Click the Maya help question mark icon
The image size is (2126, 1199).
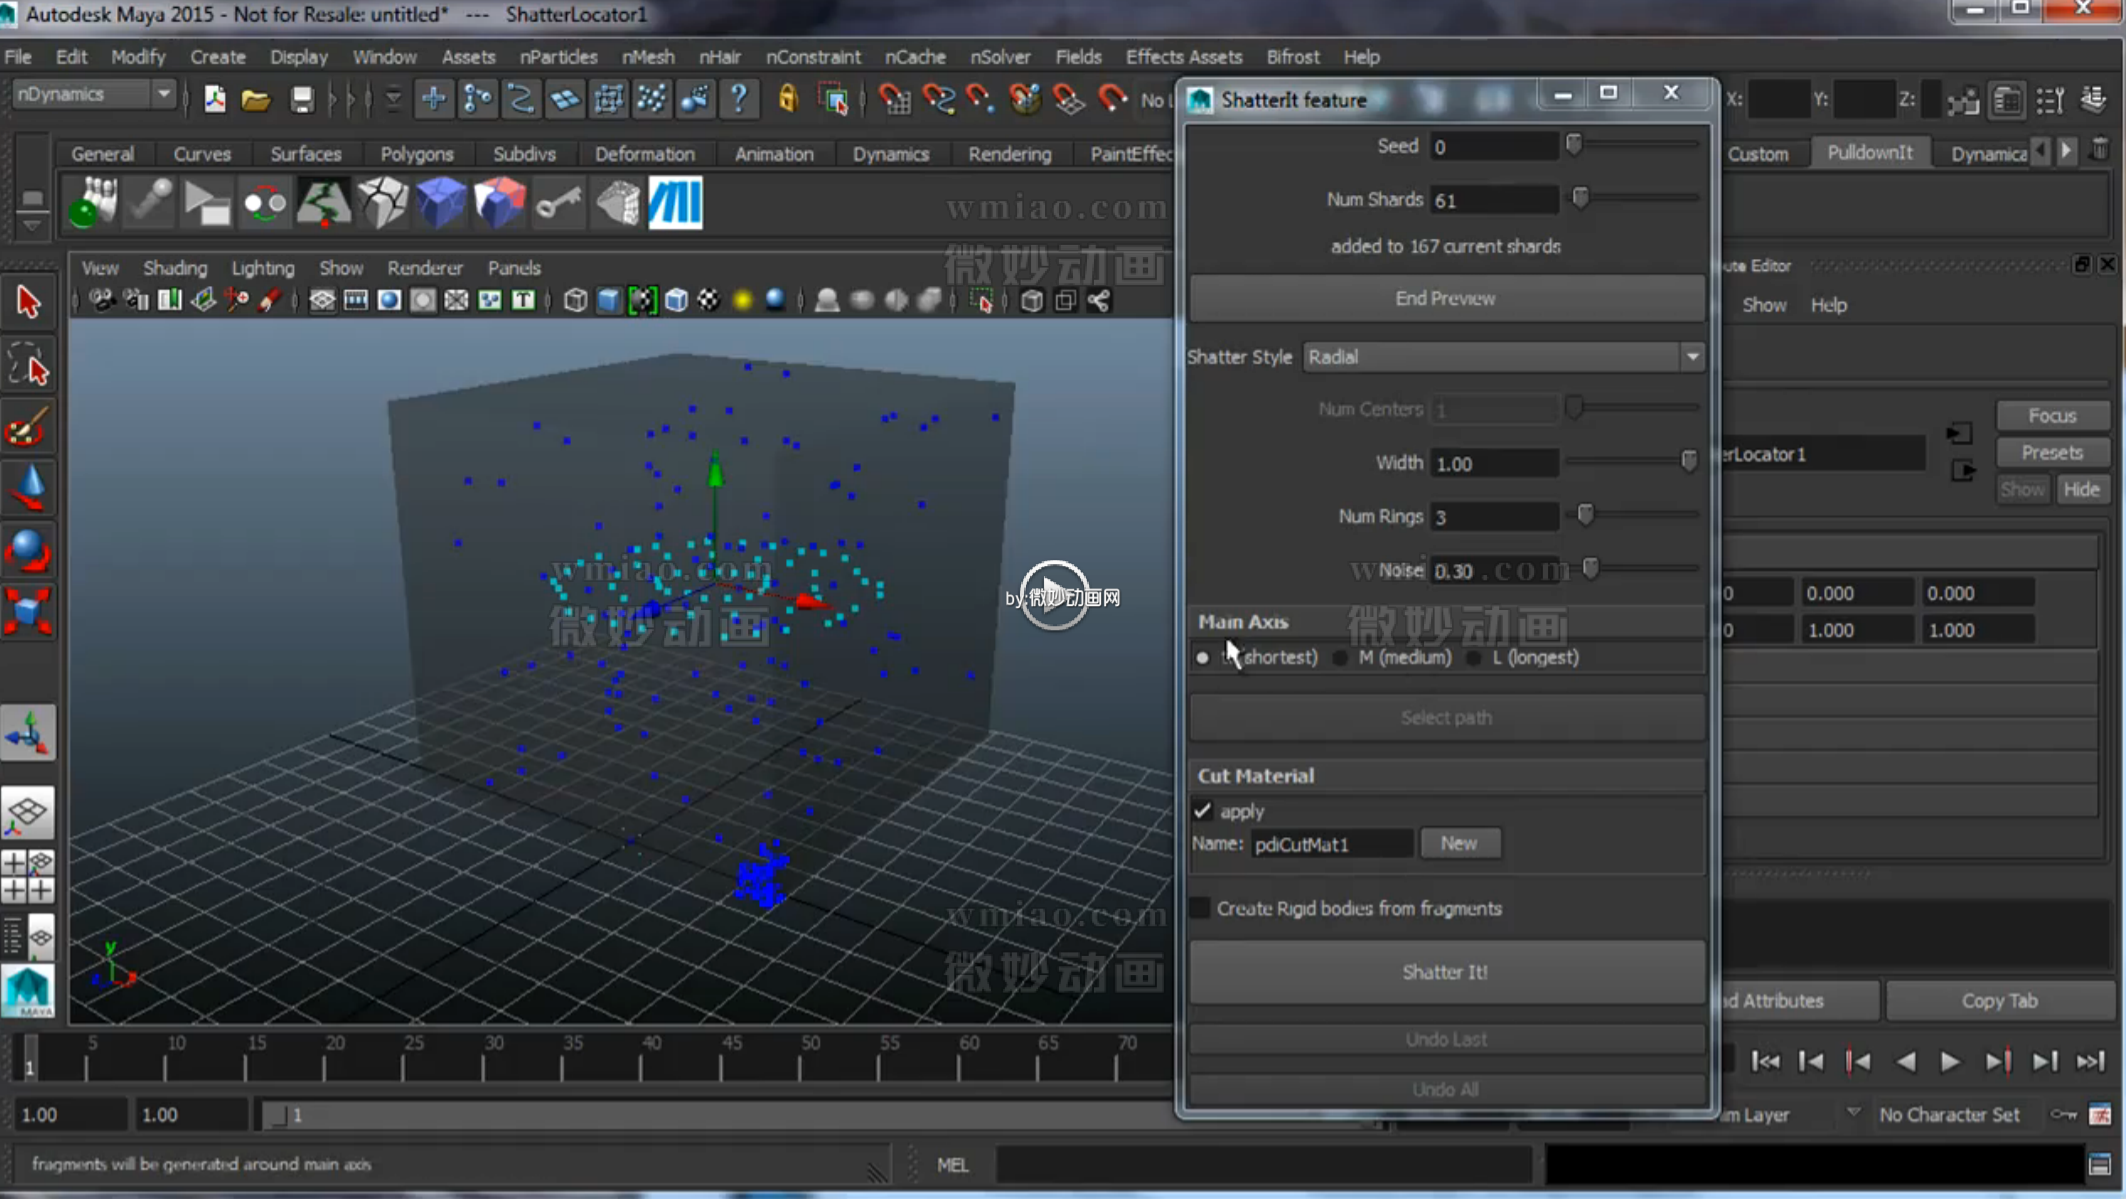[739, 99]
